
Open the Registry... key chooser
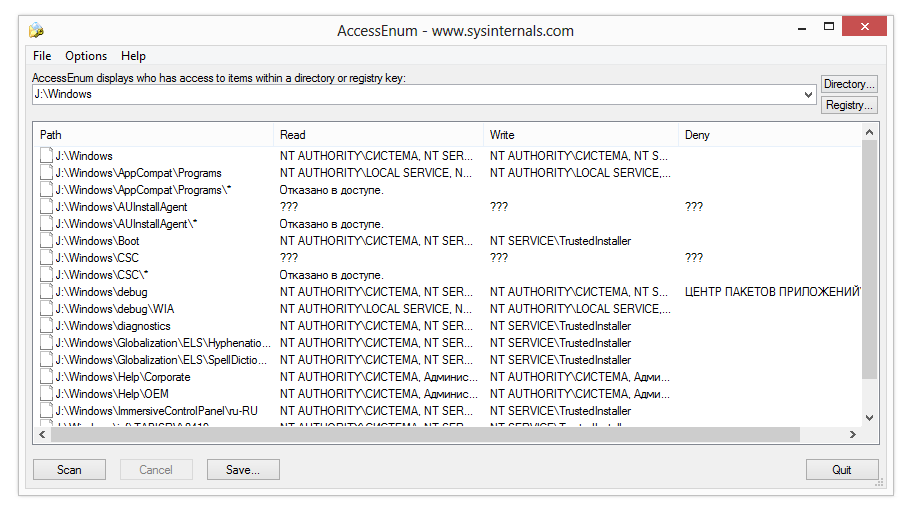pos(849,105)
